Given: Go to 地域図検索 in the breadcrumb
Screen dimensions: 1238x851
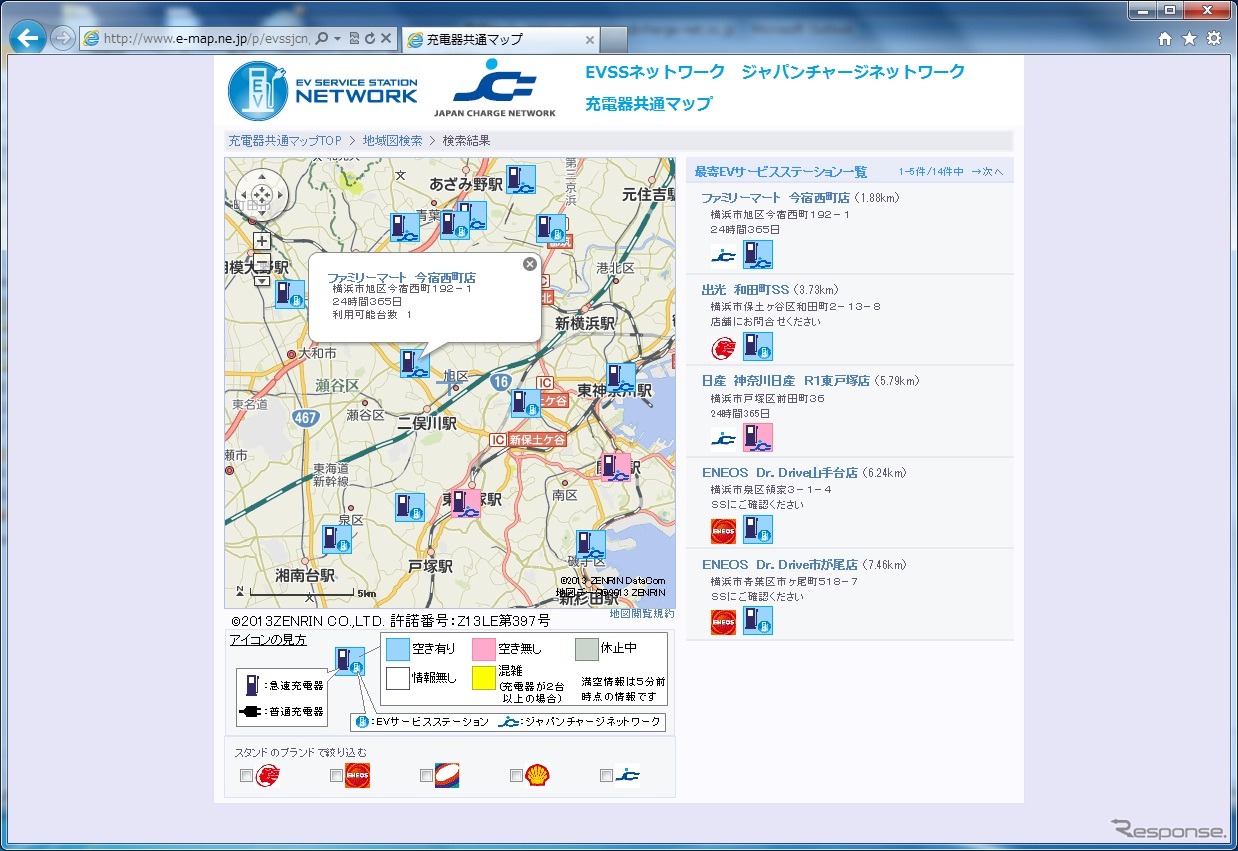Looking at the screenshot, I should (x=392, y=141).
